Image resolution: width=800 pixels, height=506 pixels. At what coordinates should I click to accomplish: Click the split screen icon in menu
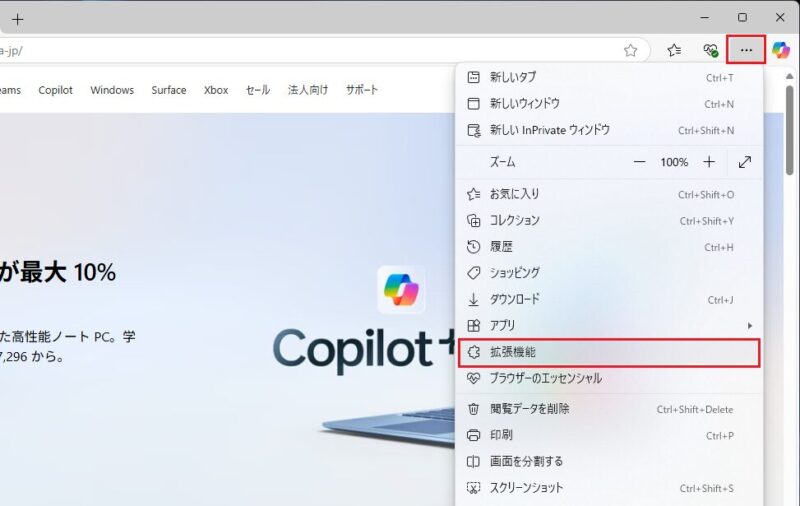473,462
